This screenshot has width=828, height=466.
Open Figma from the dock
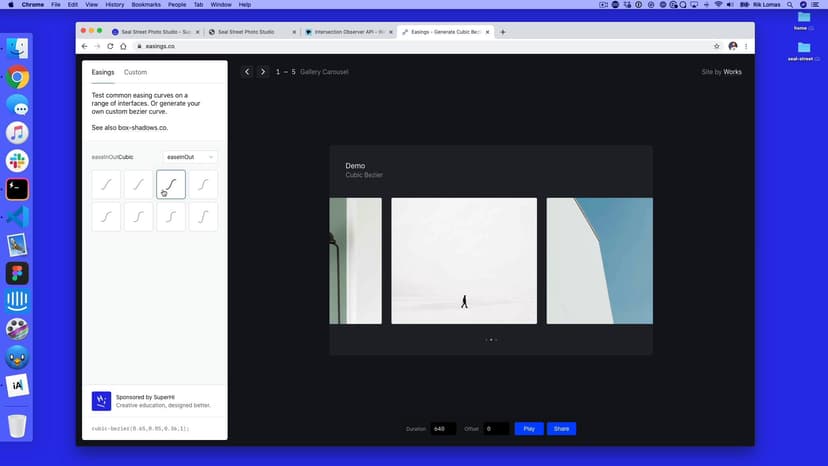(17, 273)
